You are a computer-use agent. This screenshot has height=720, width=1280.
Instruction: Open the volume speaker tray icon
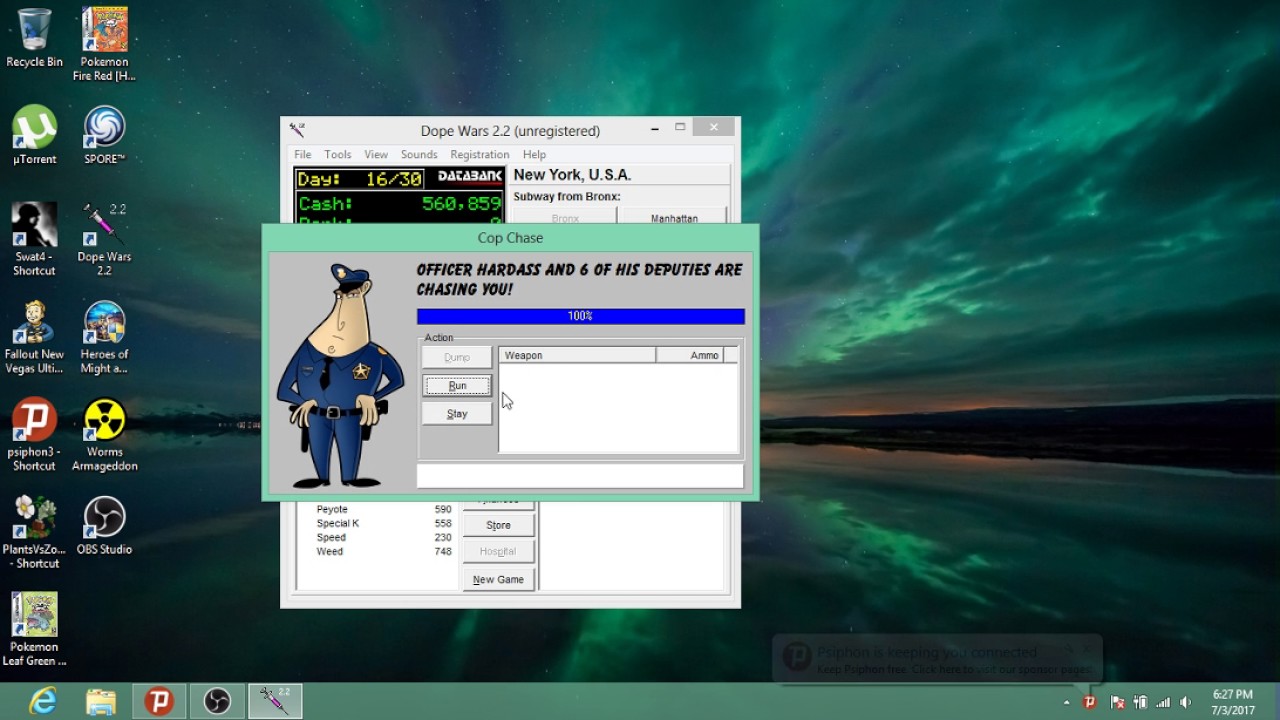(x=1186, y=702)
